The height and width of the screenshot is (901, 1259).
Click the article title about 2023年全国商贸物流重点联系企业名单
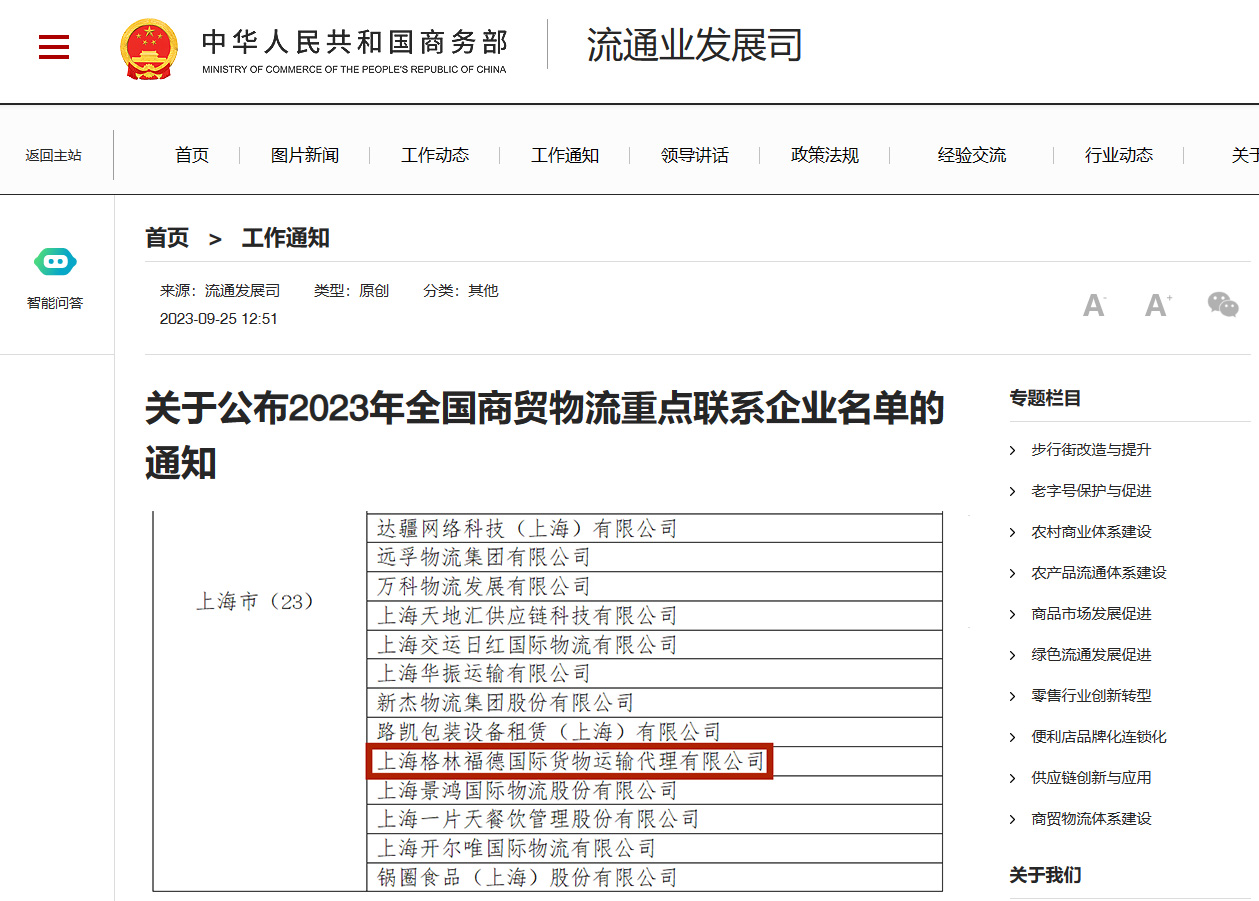point(545,436)
